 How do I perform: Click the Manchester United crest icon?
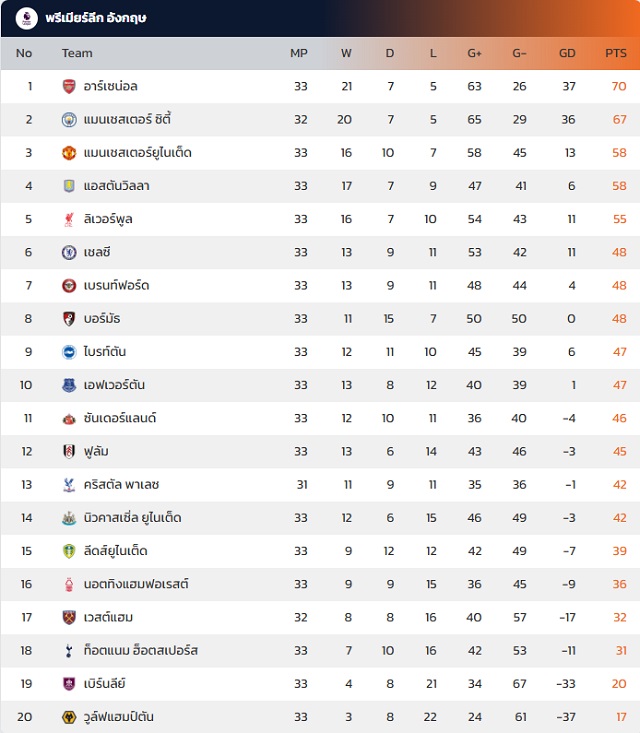(x=68, y=153)
